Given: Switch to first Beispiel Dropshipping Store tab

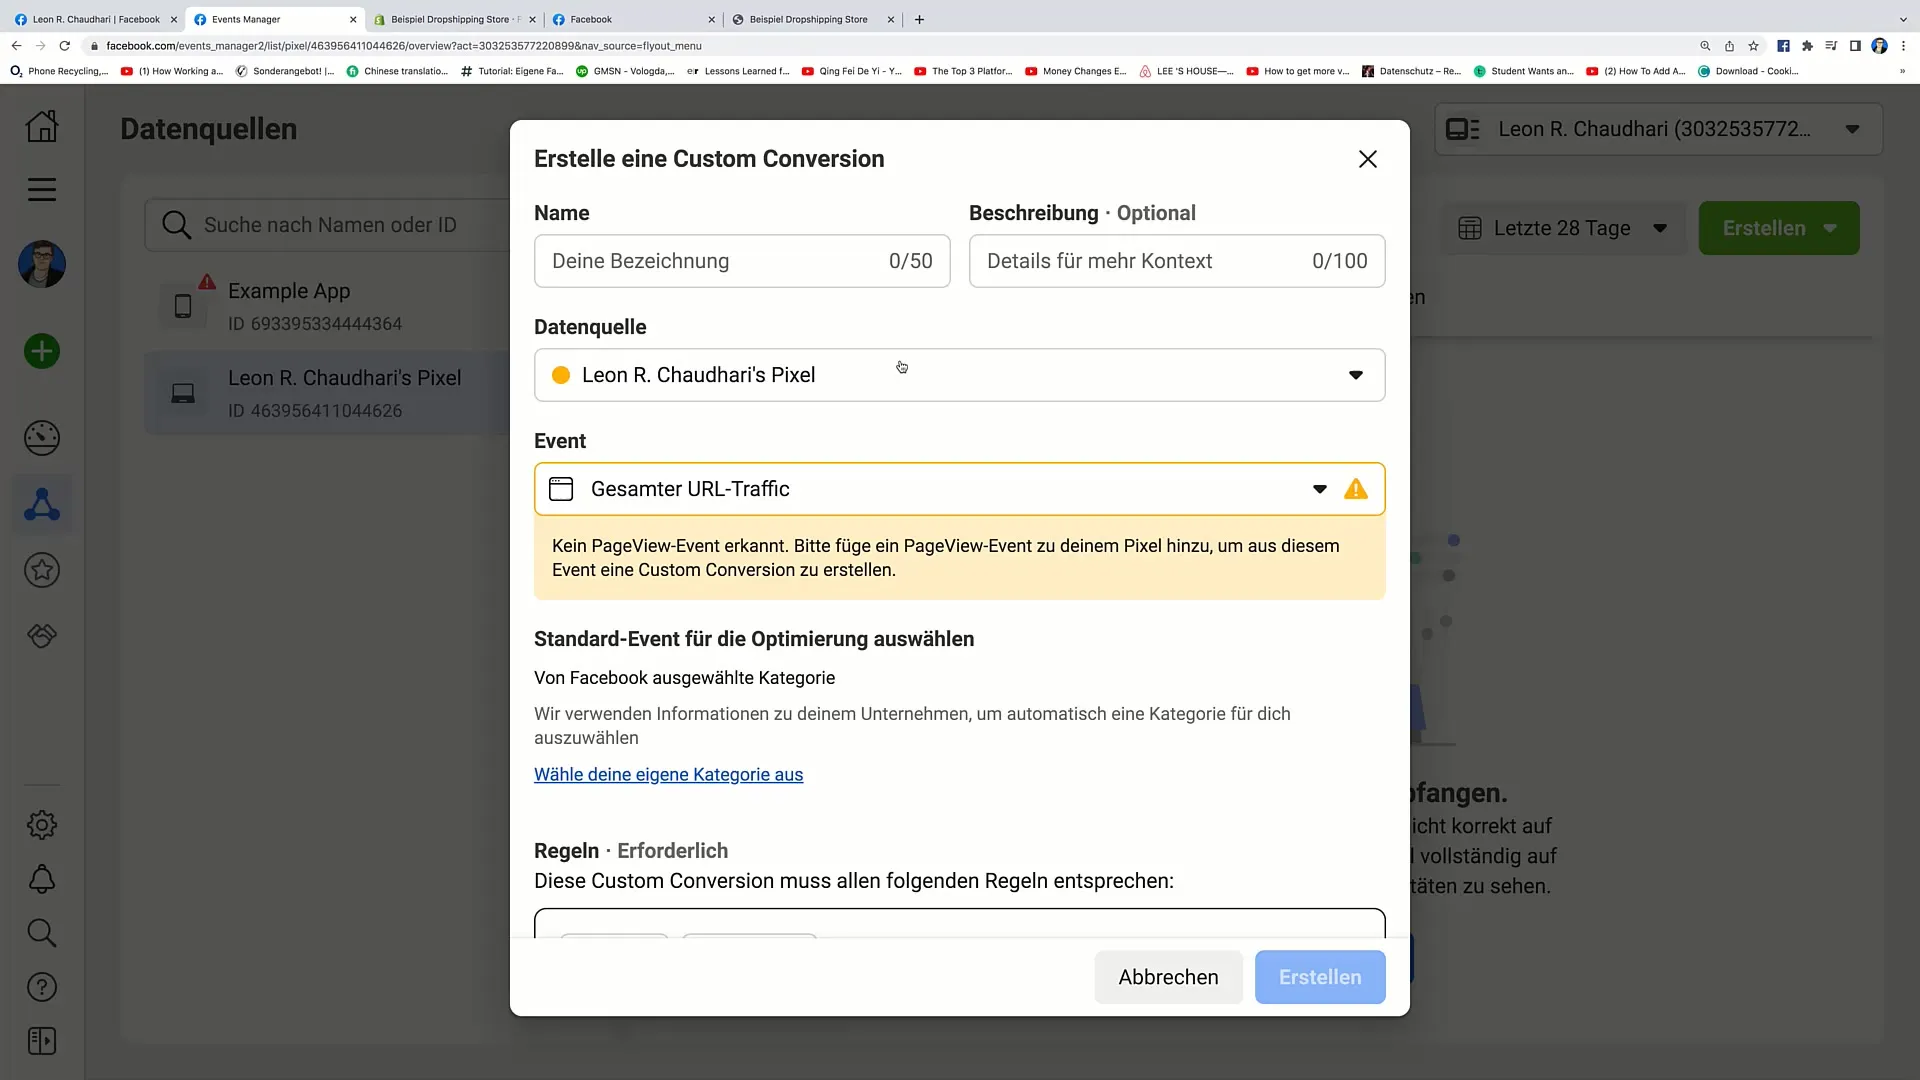Looking at the screenshot, I should point(455,19).
